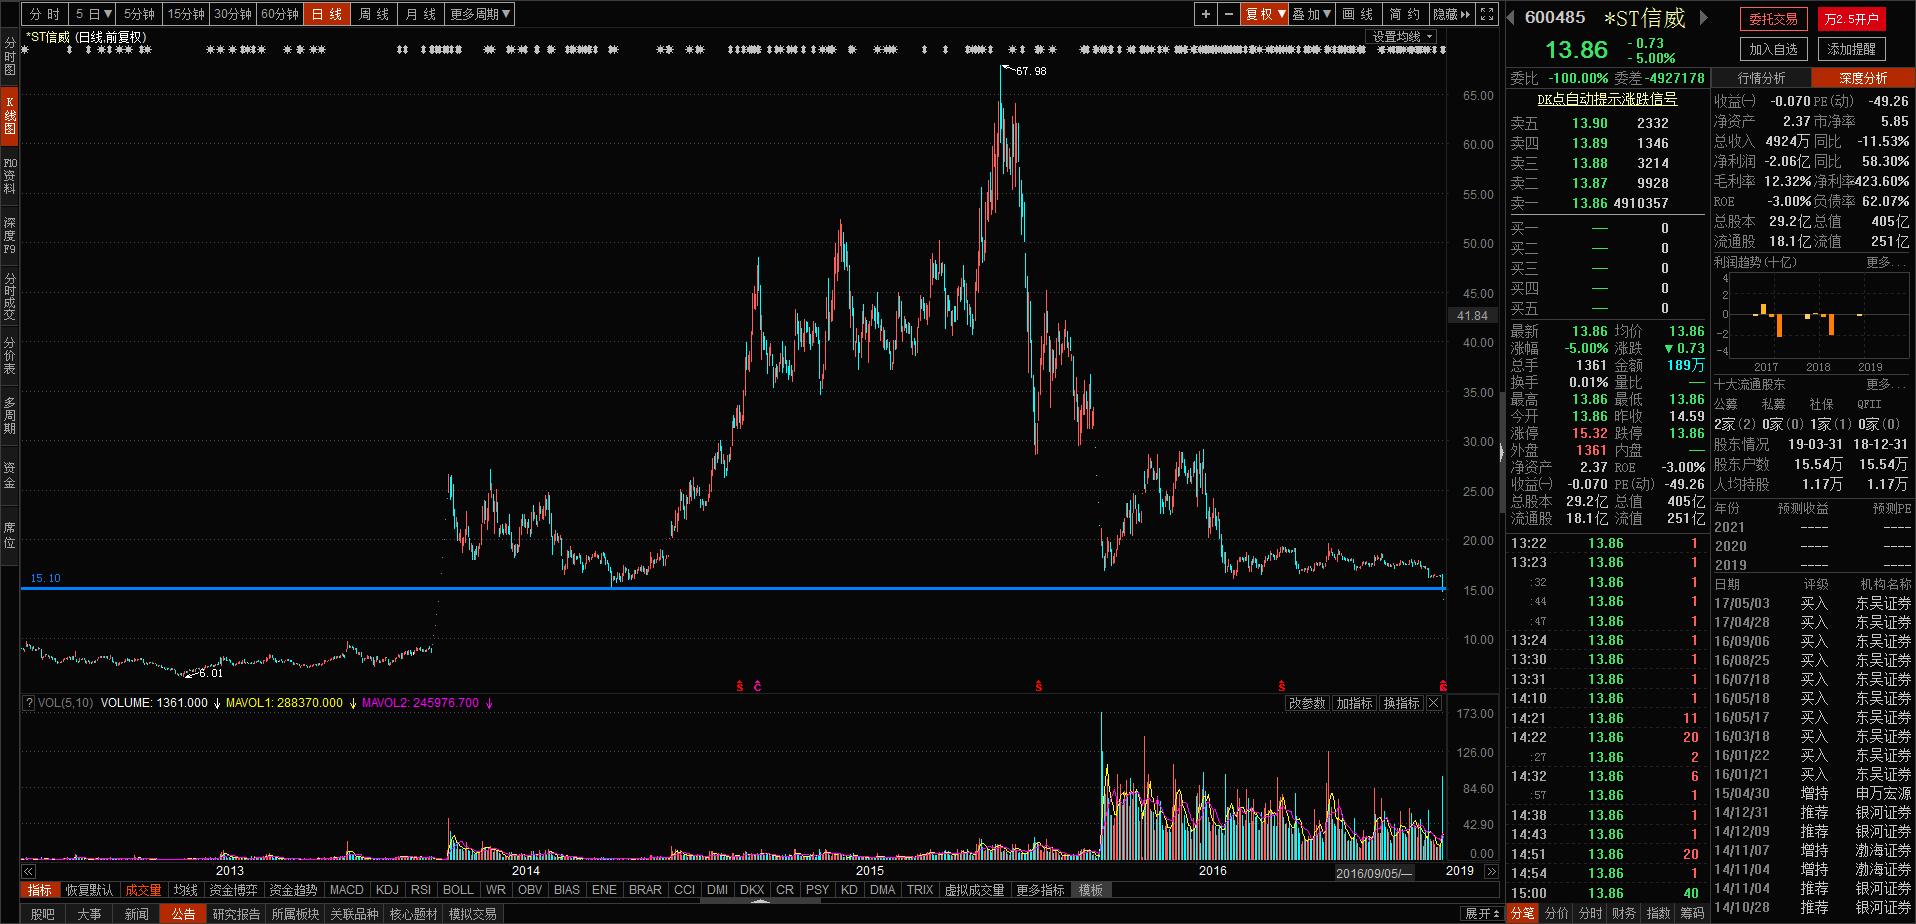Open the 5日 period dropdown
1916x924 pixels.
(x=94, y=14)
